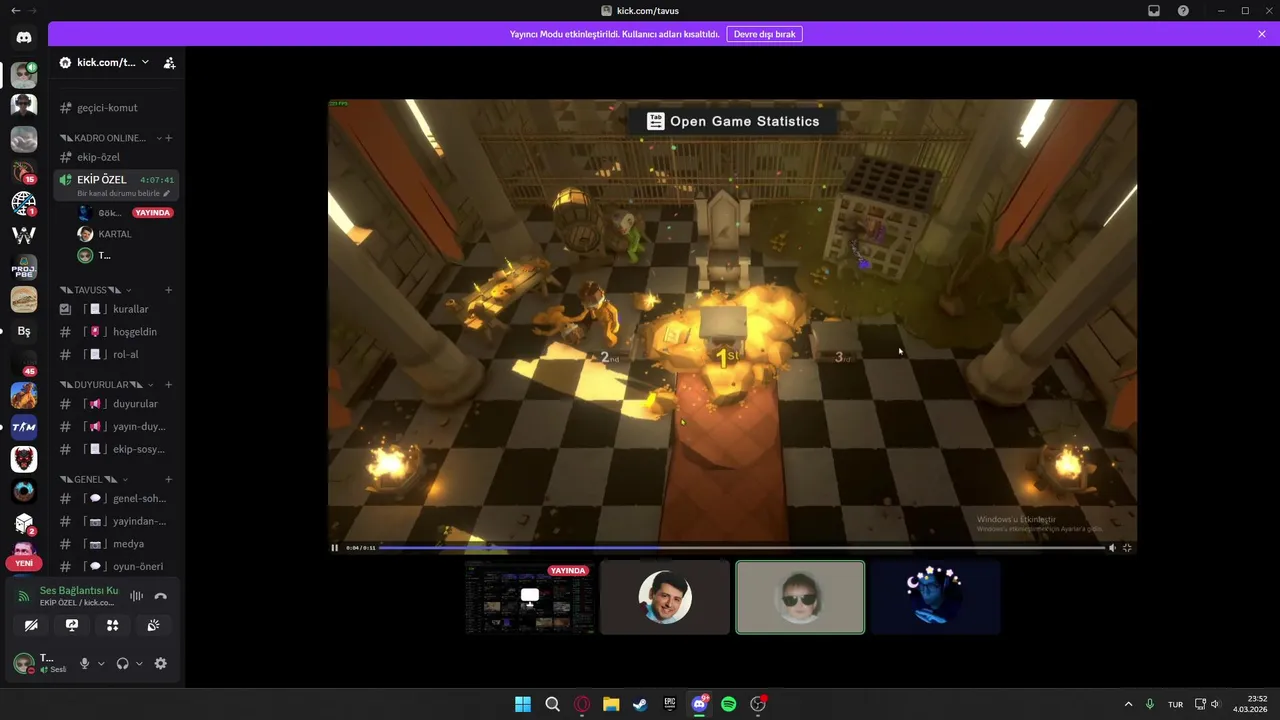1280x720 pixels.
Task: Open the screen share options icon
Action: (71, 625)
